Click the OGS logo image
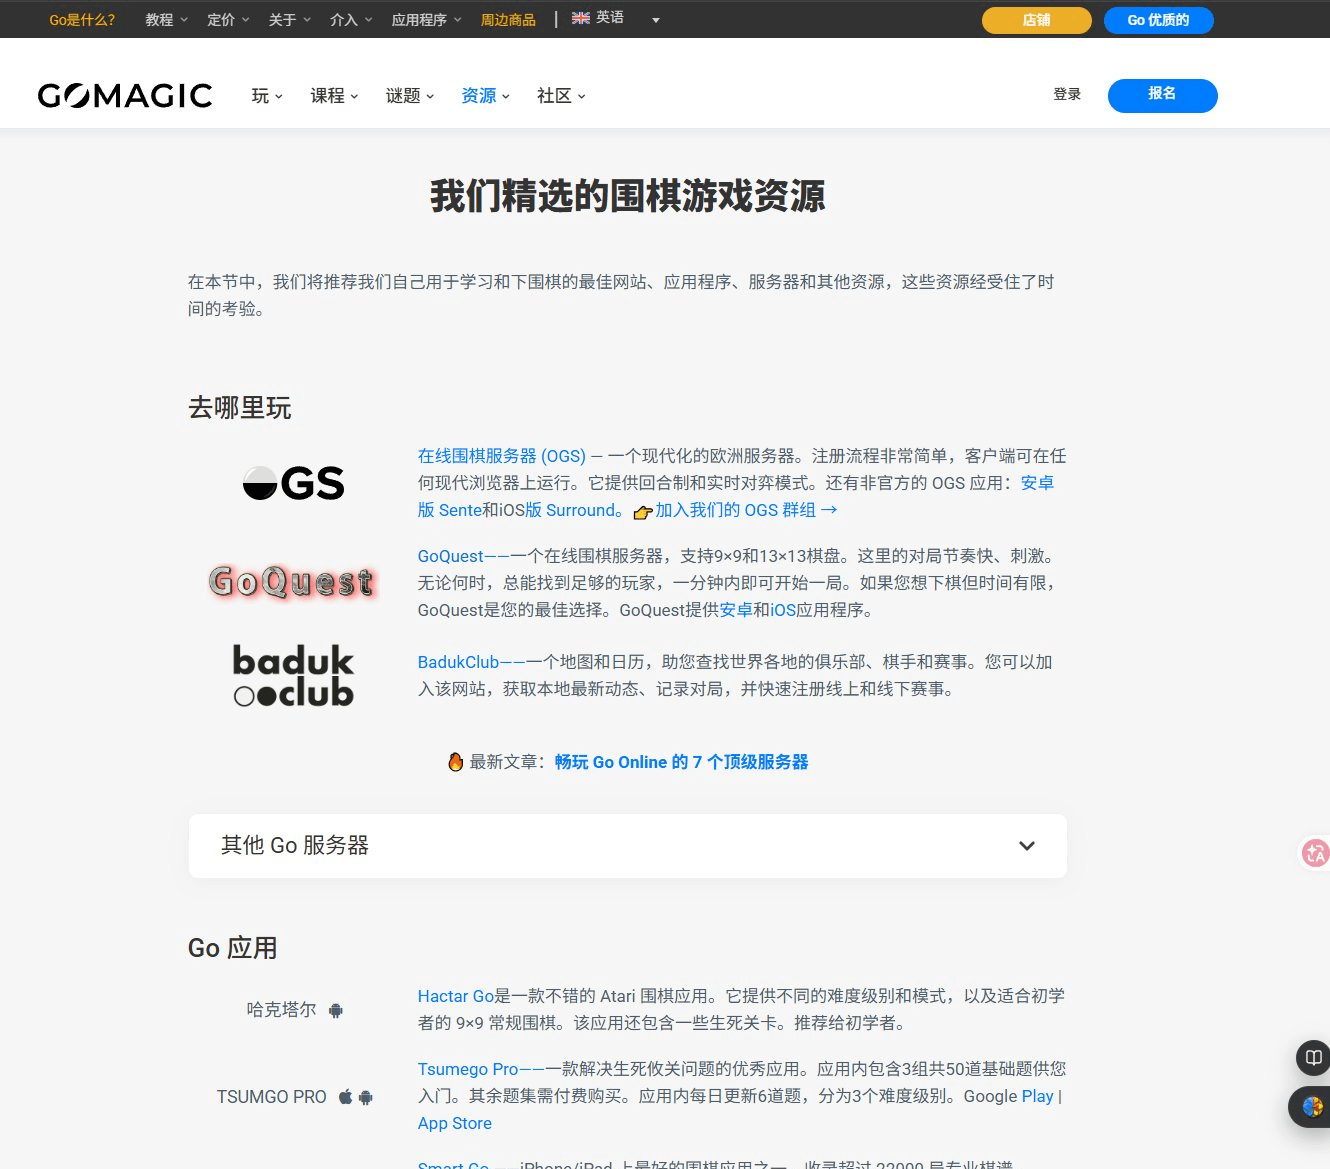 pos(293,483)
